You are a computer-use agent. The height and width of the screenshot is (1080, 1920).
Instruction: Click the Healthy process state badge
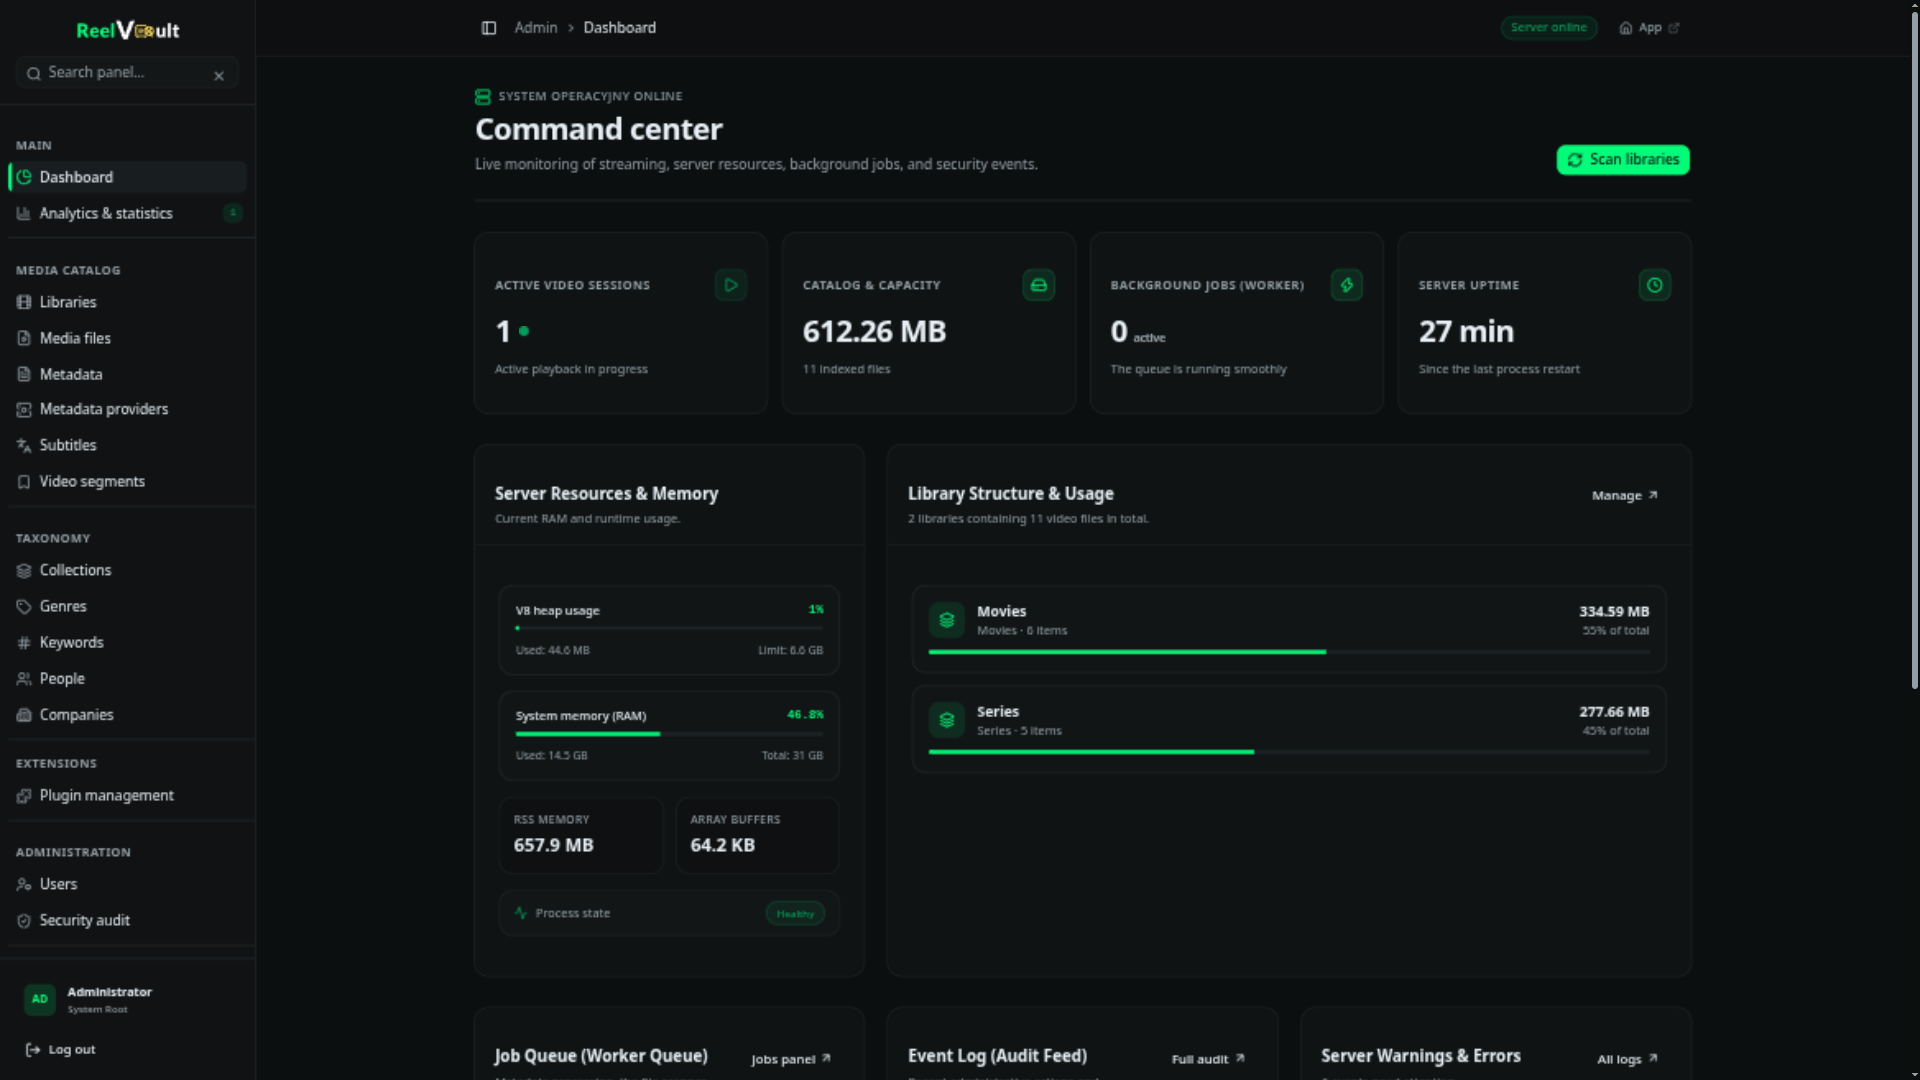coord(795,913)
